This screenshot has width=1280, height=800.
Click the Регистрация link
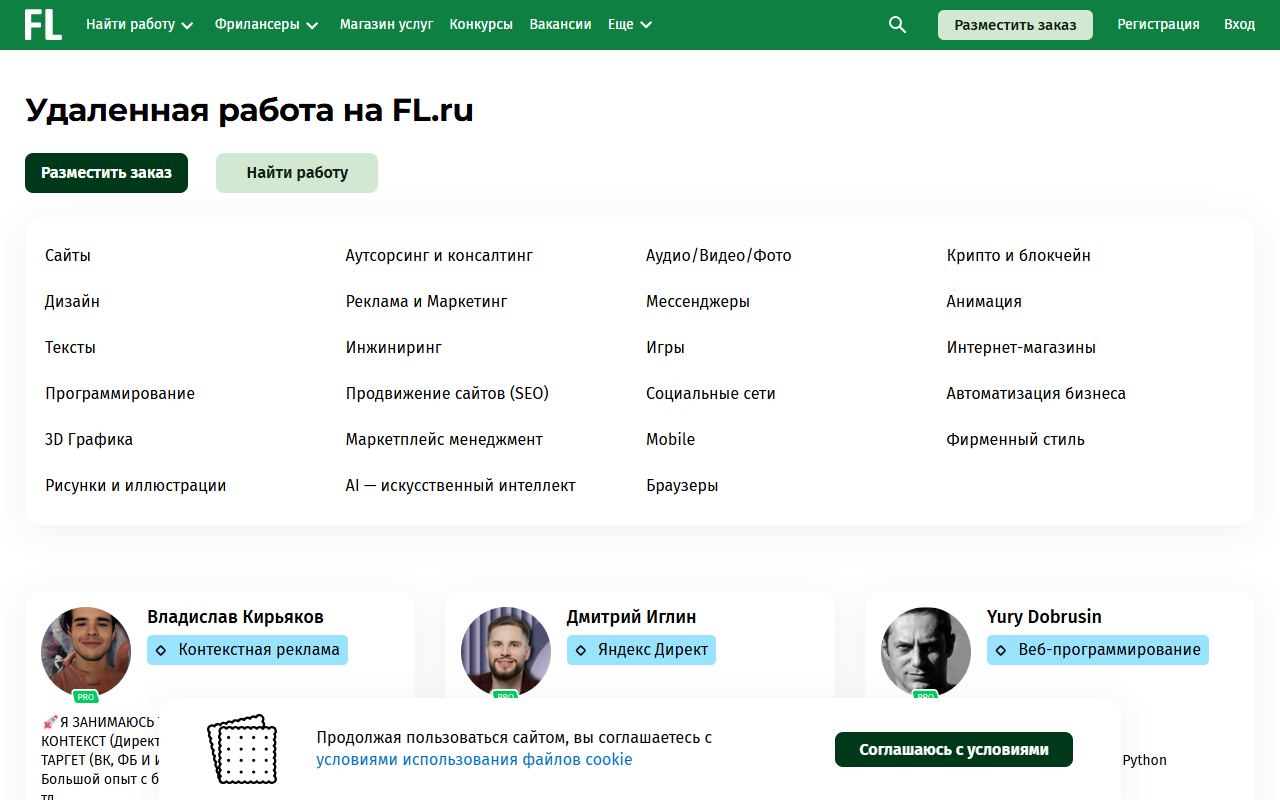[x=1158, y=25]
